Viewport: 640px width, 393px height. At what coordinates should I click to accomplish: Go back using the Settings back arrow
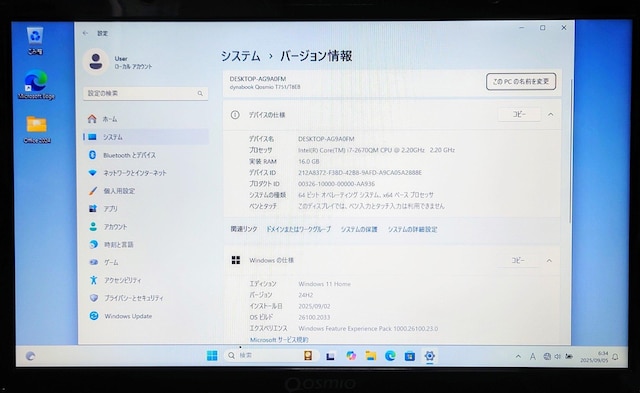85,33
